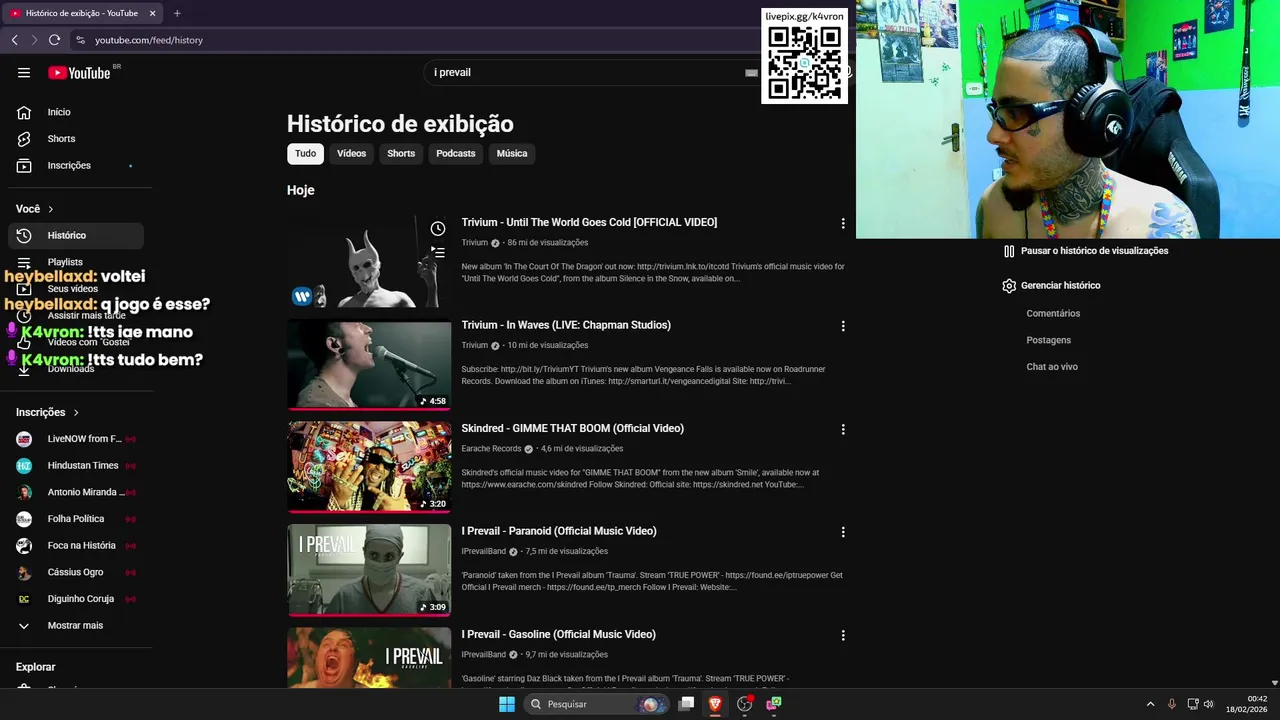Screen dimensions: 1280x720
Task: Click the keyboard icon in search box
Action: tap(751, 73)
